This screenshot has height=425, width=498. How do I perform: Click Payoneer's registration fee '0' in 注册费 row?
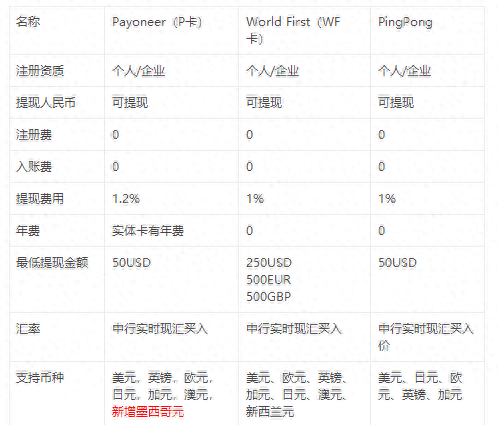coord(115,135)
